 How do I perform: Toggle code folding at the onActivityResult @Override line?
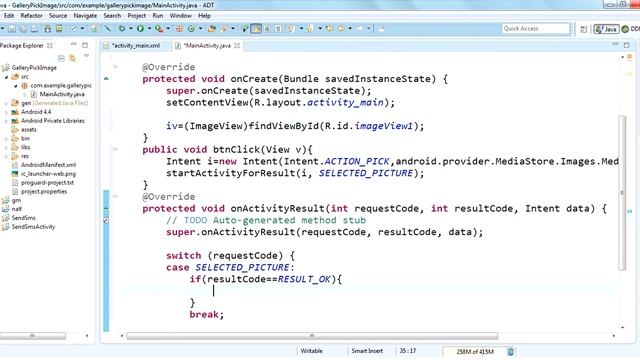click(116, 196)
